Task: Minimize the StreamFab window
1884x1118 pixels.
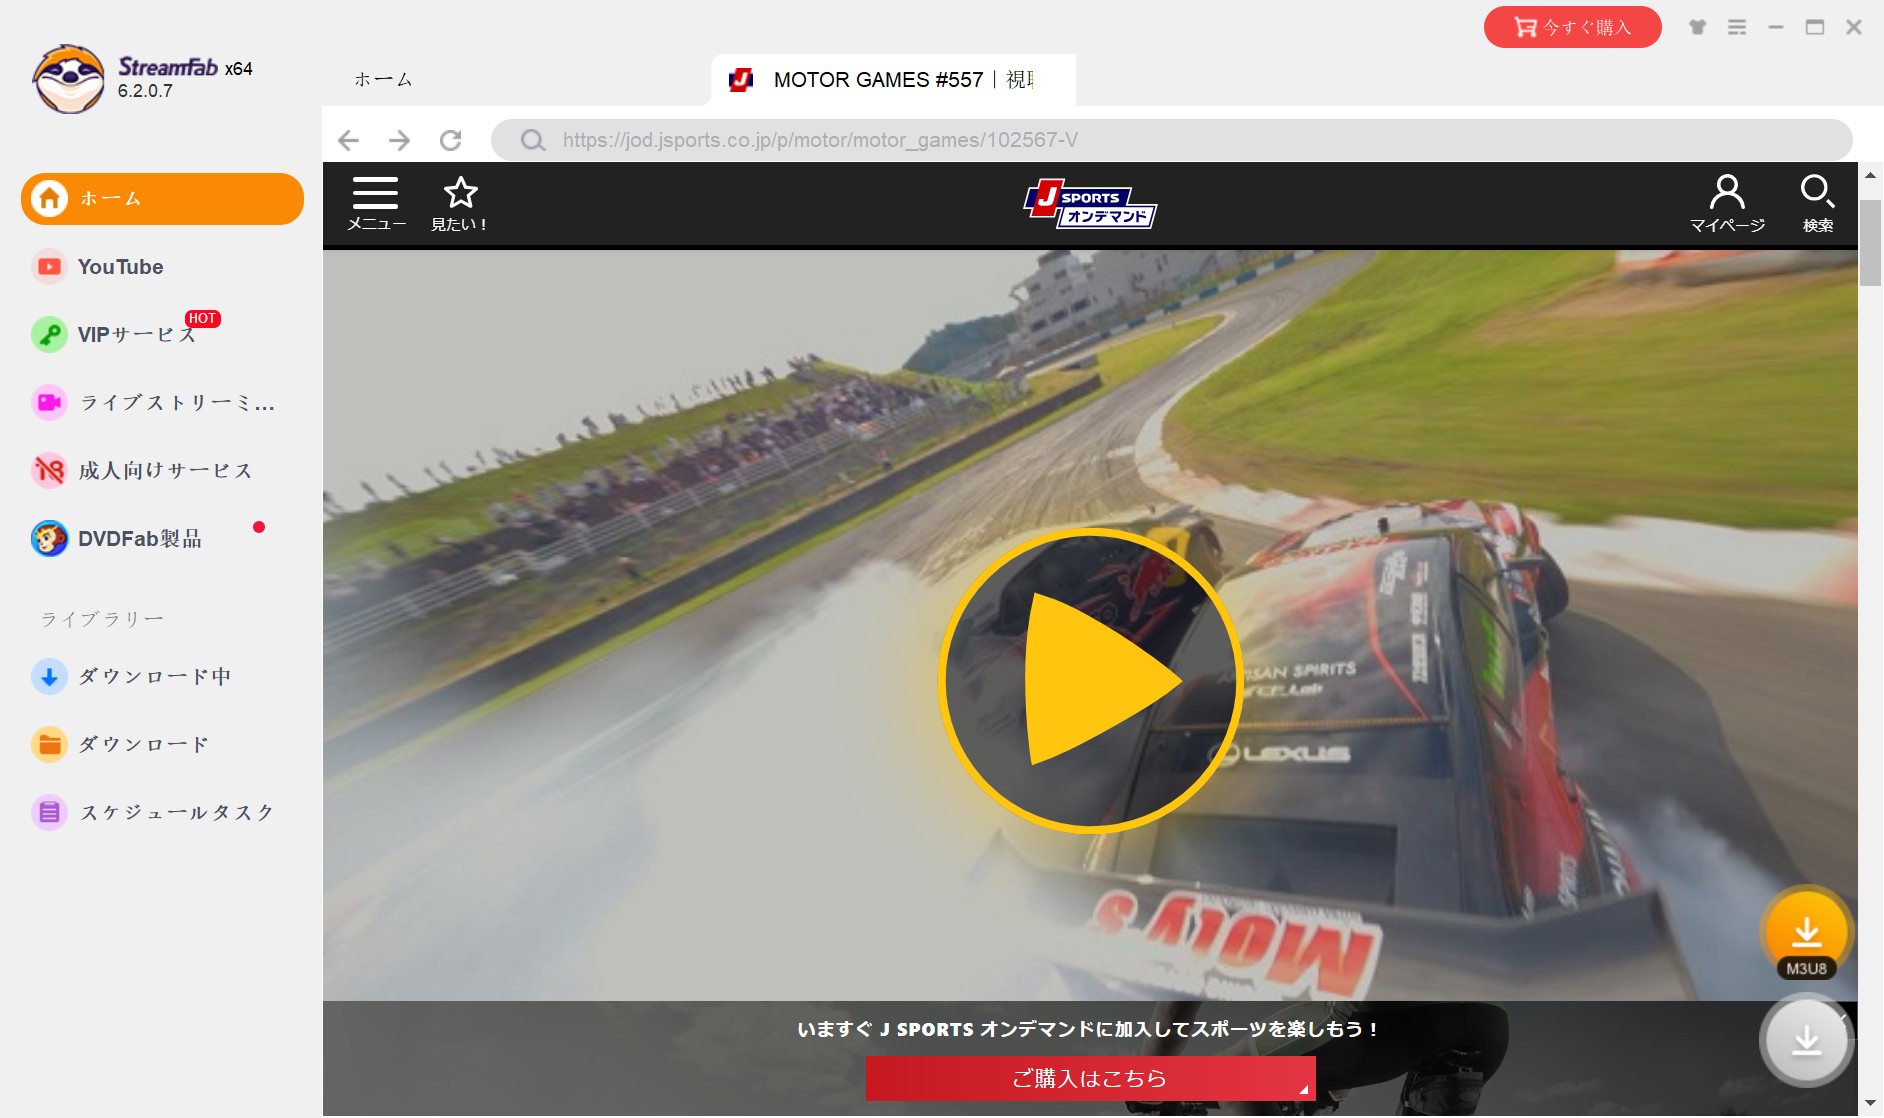Action: tap(1775, 27)
